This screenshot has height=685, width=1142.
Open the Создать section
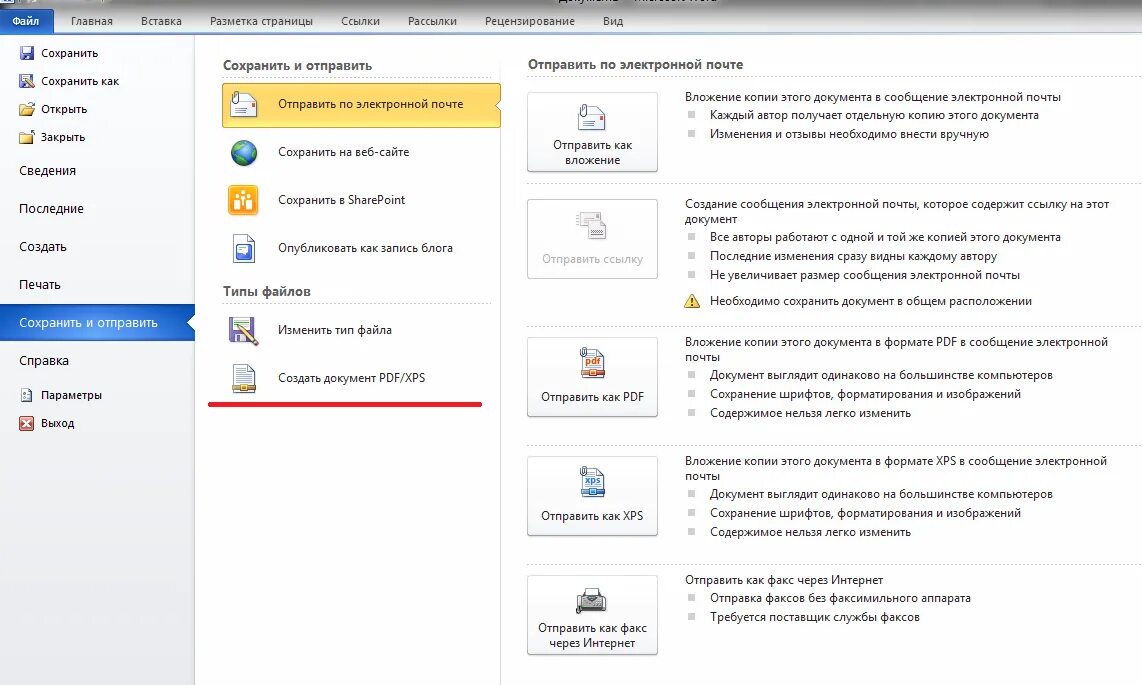coord(43,247)
